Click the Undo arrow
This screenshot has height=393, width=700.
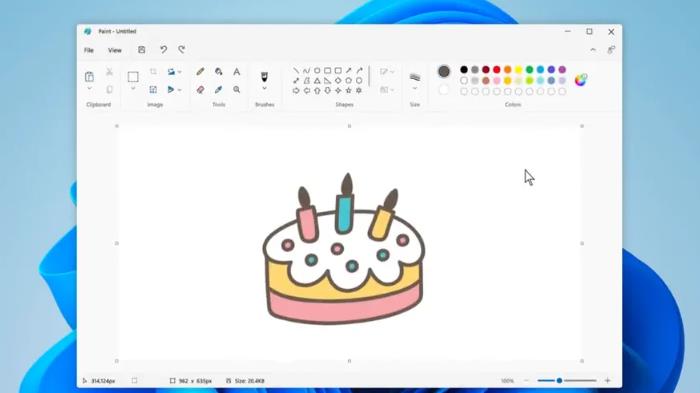pyautogui.click(x=163, y=50)
